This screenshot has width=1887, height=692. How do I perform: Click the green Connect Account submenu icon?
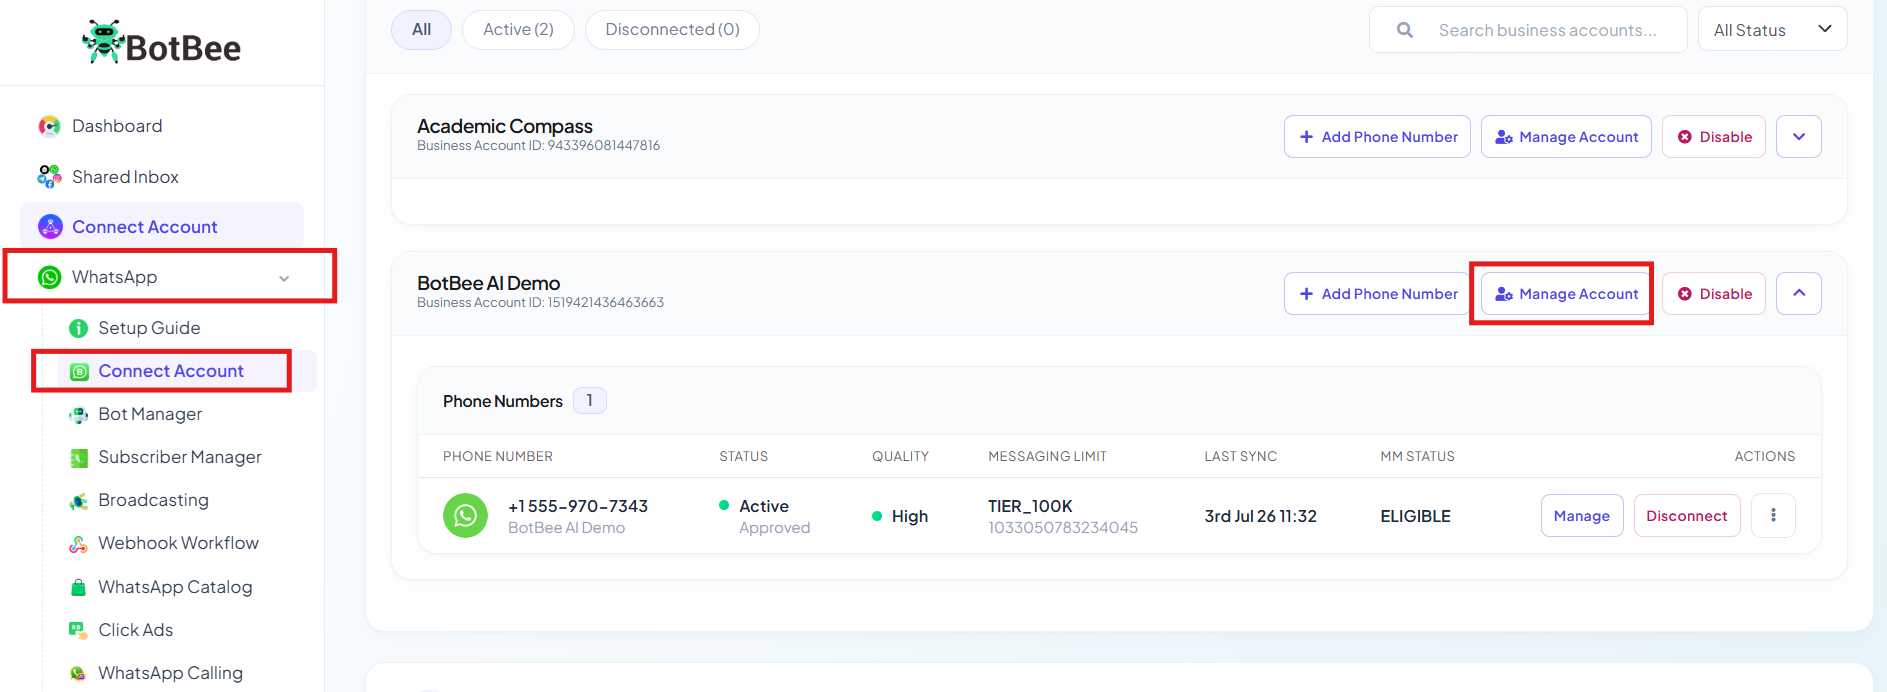tap(79, 372)
